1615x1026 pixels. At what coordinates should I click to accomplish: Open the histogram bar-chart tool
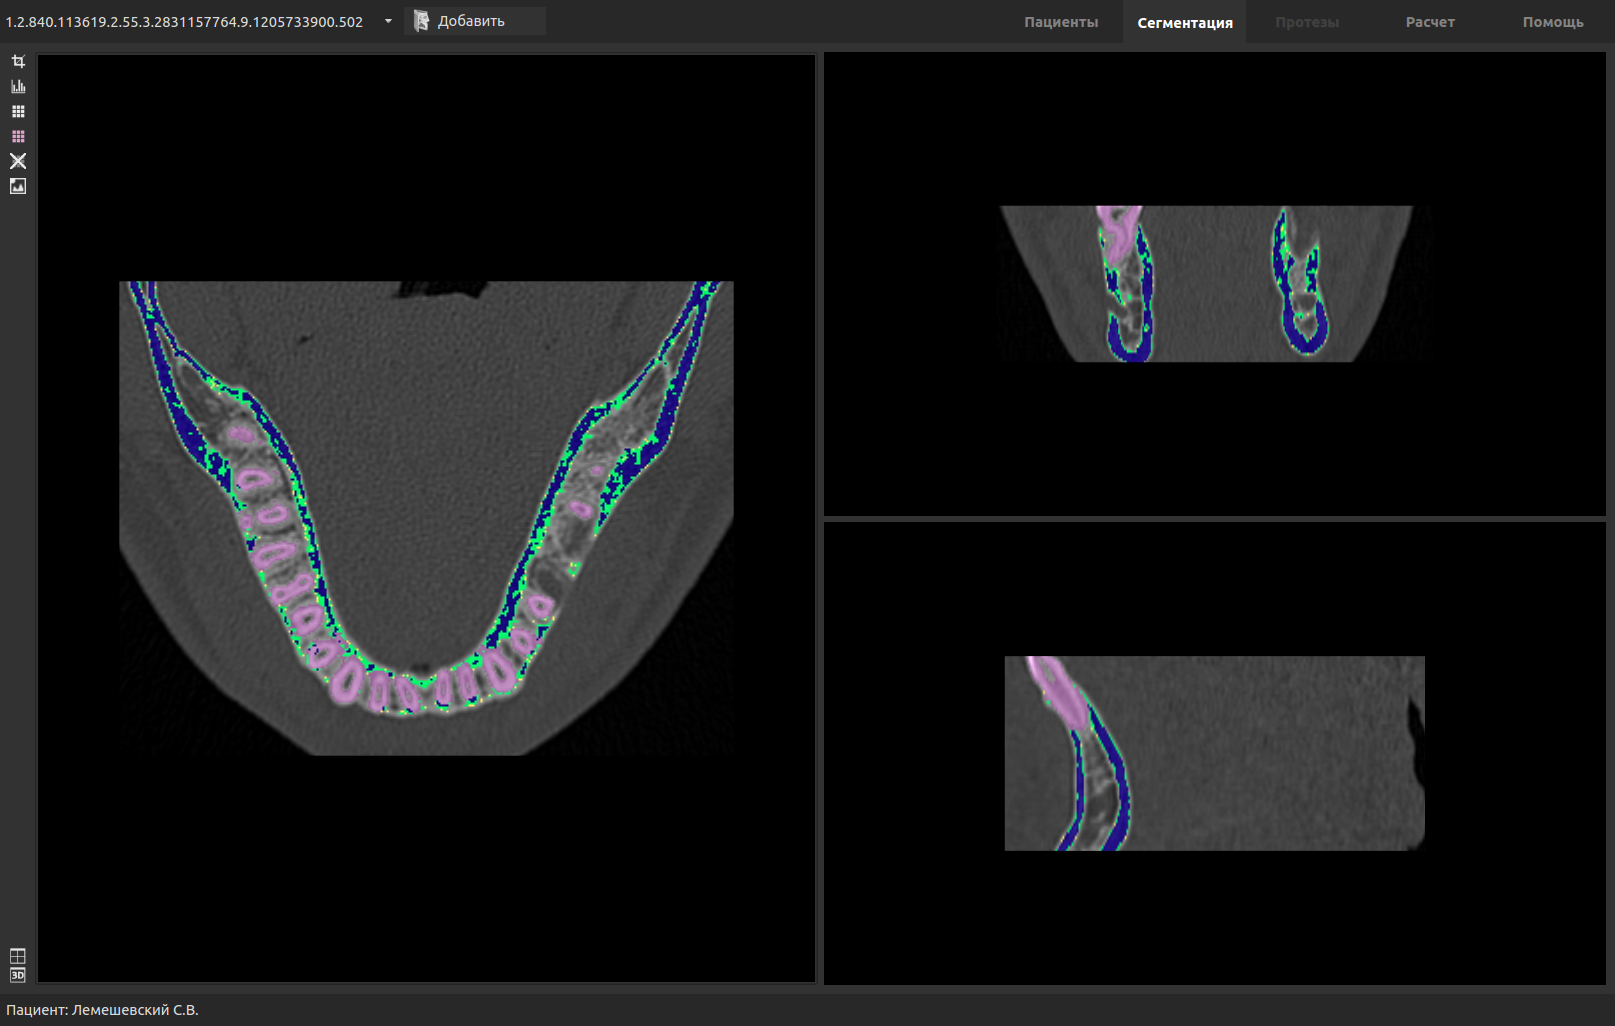[x=18, y=87]
